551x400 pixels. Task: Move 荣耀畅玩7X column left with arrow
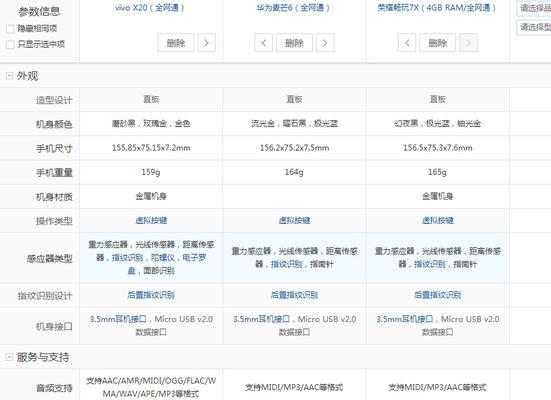pos(407,43)
